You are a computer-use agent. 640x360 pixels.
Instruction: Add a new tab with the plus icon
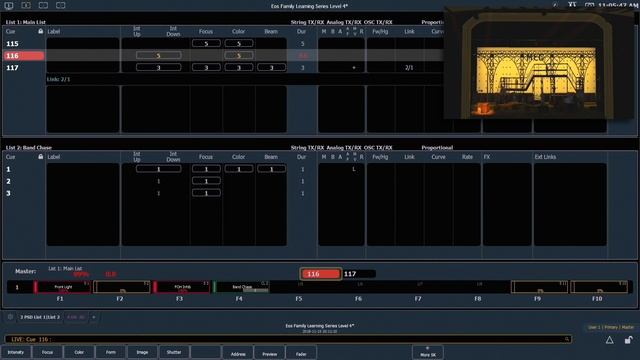pyautogui.click(x=93, y=317)
